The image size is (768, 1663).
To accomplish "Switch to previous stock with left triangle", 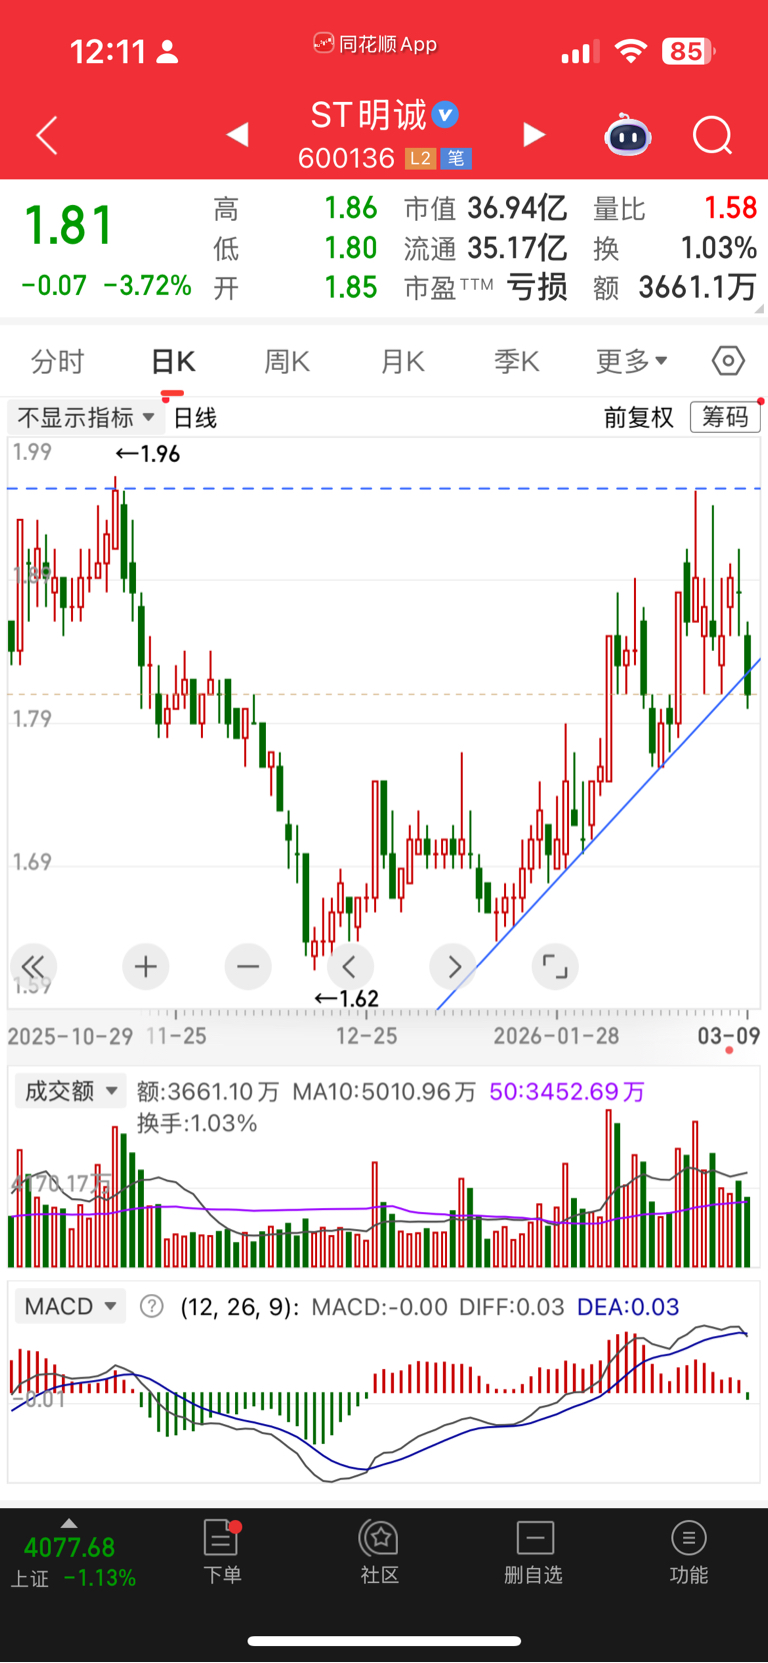I will coord(237,134).
